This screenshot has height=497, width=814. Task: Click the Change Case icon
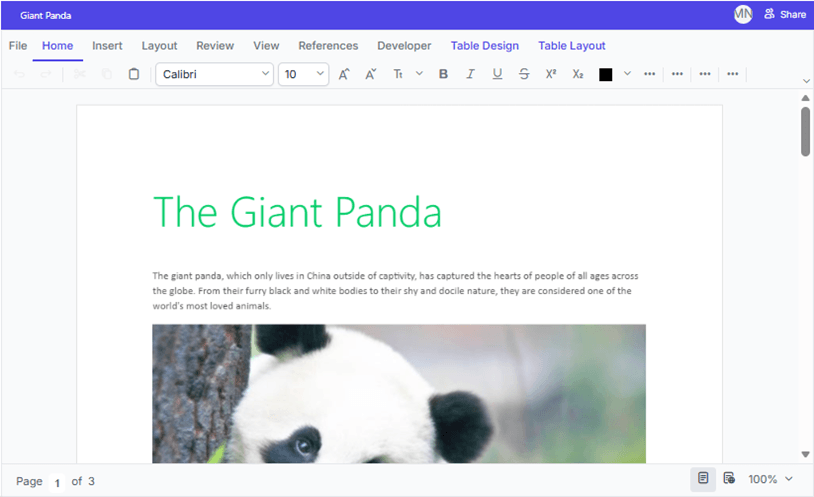pos(398,74)
